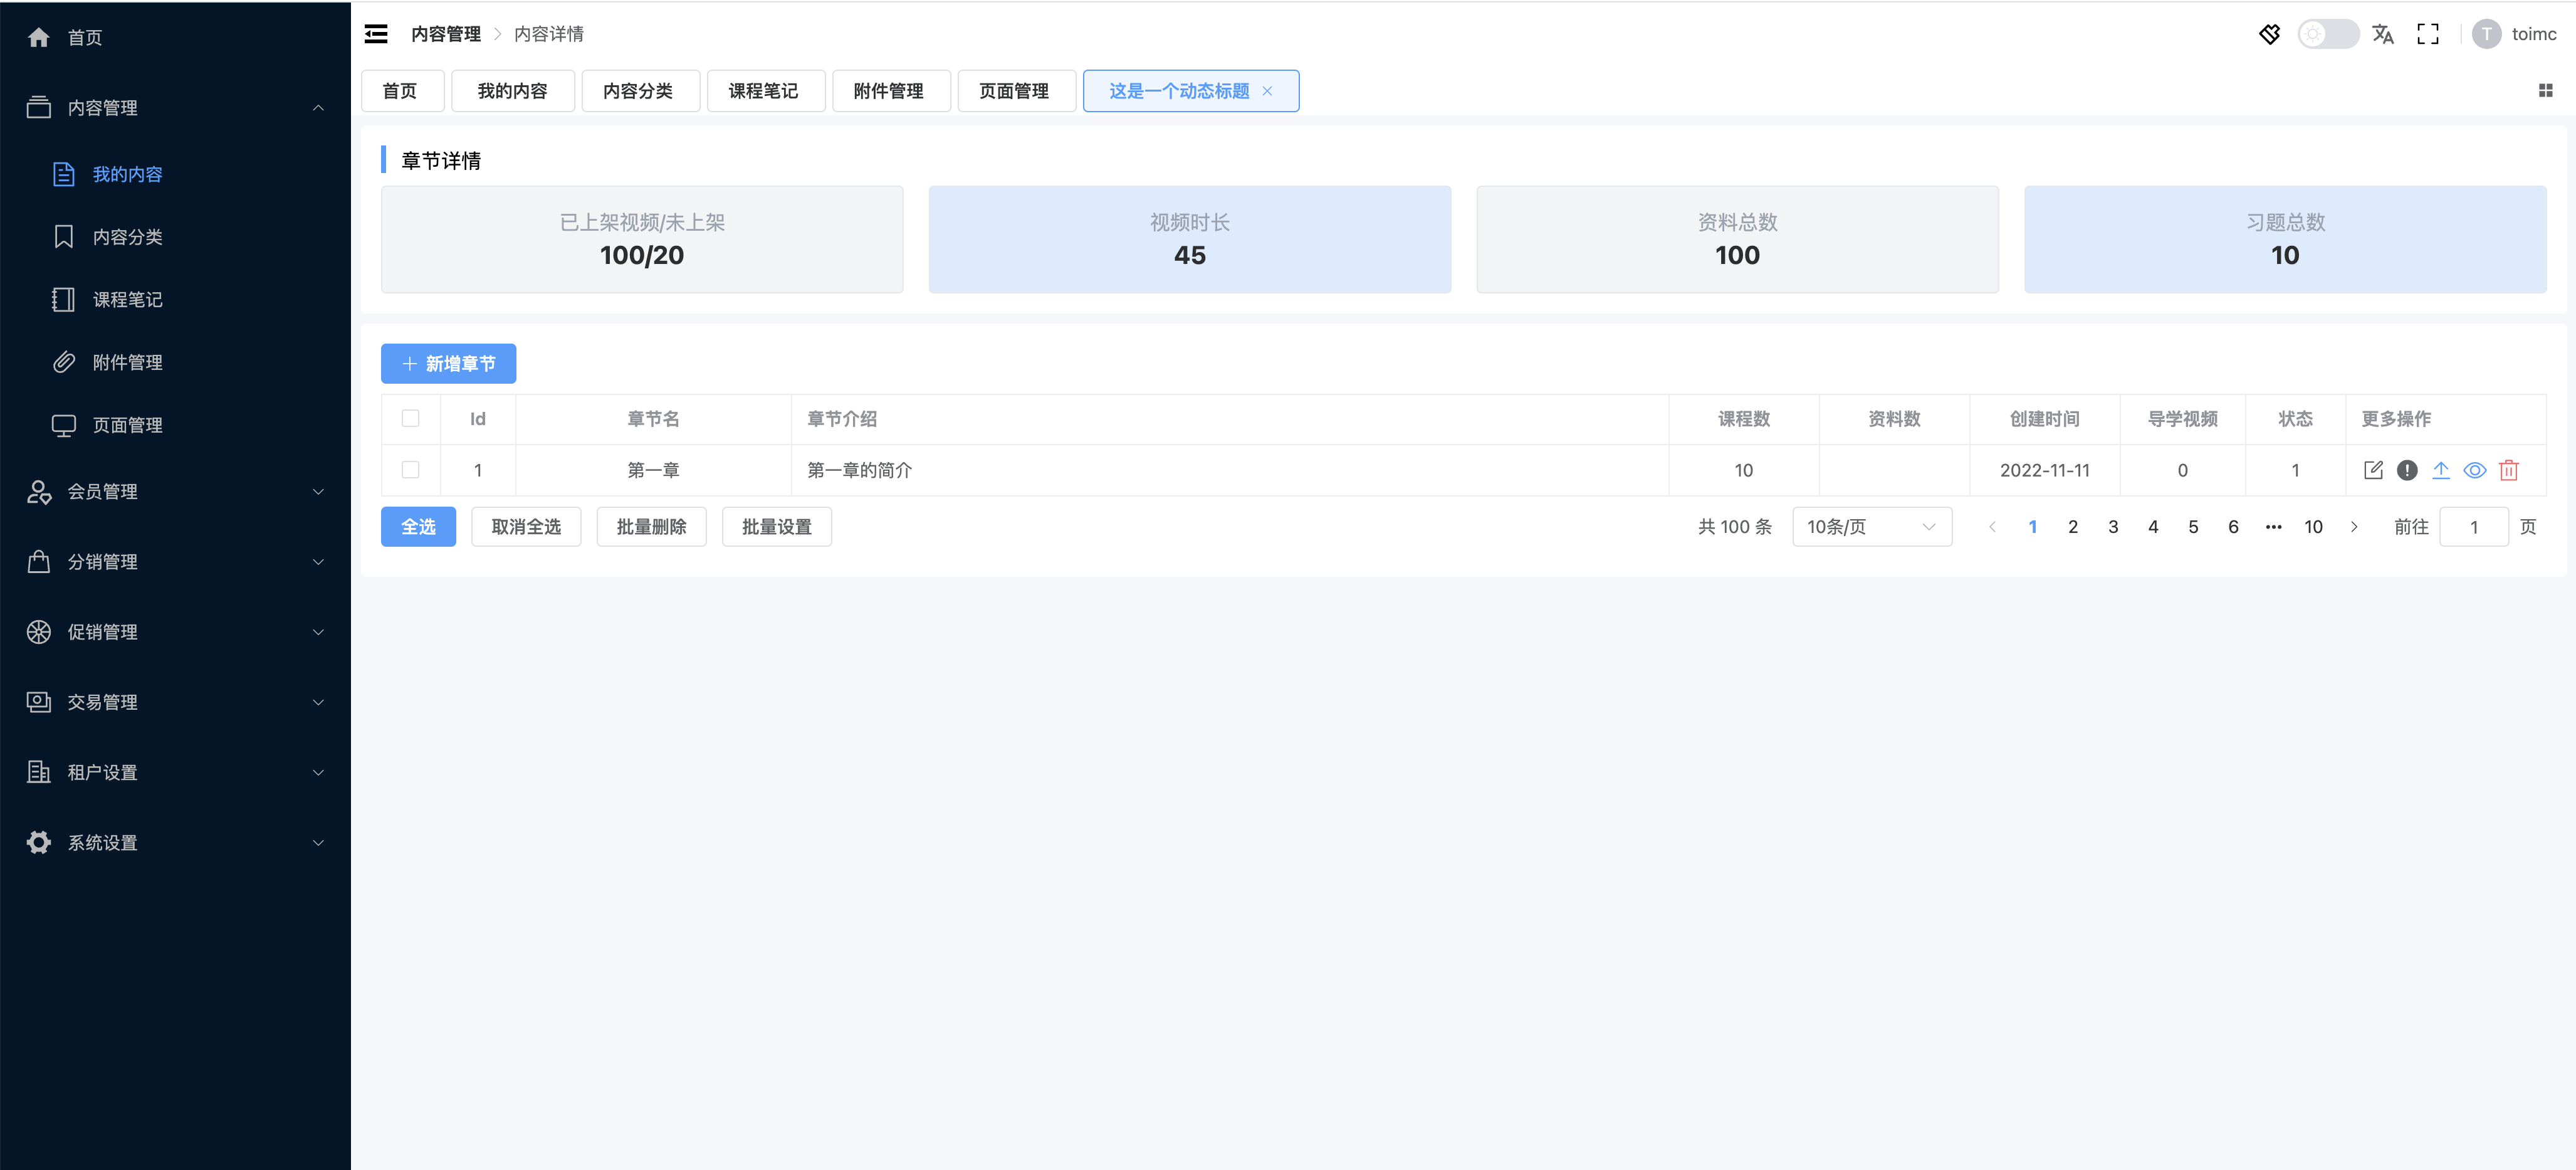Click the eye preview icon for 第一章
Screen dimensions: 2576x1170
(2474, 470)
